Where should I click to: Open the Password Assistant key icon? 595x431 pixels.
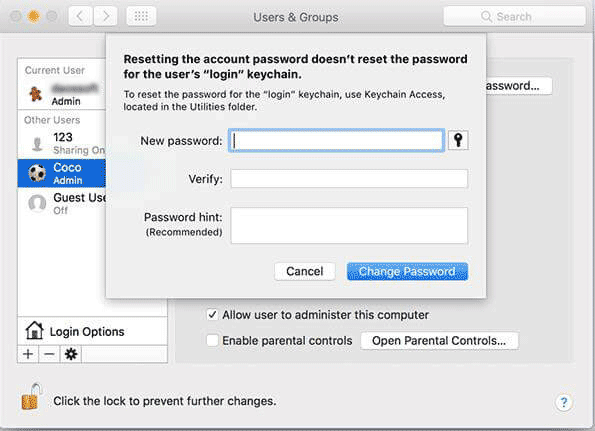[x=458, y=140]
